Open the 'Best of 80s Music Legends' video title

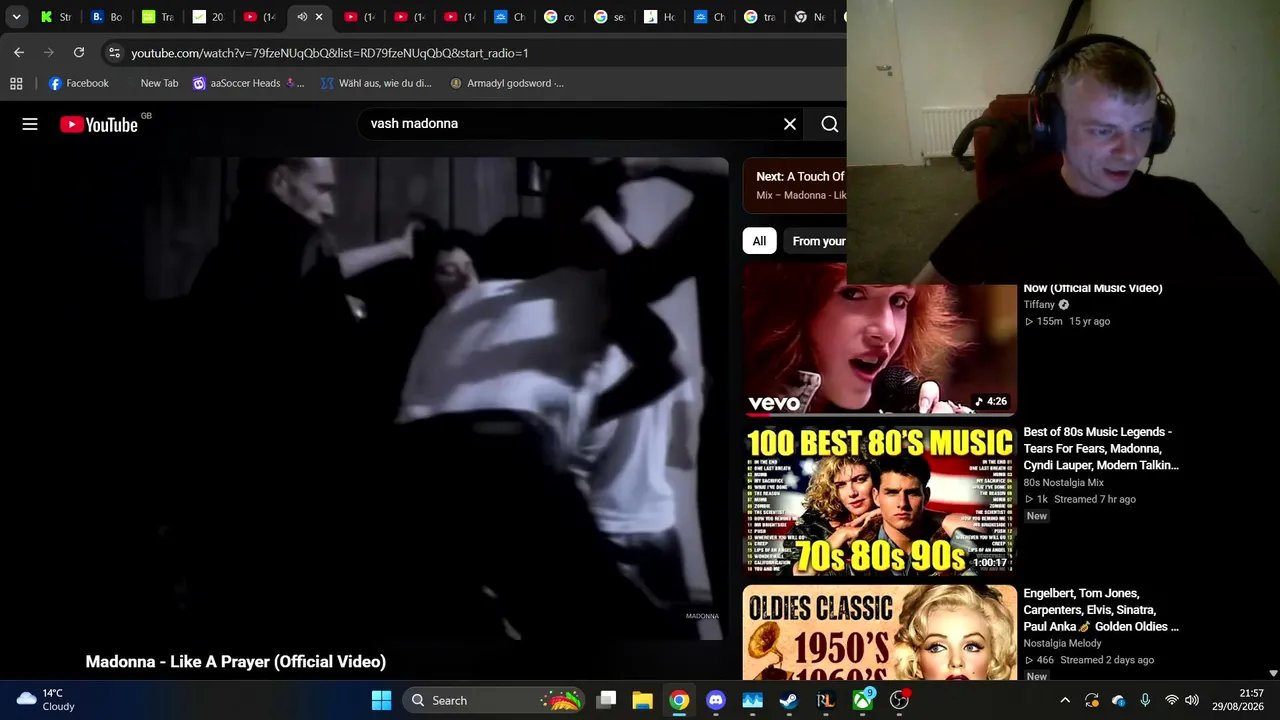point(1101,448)
